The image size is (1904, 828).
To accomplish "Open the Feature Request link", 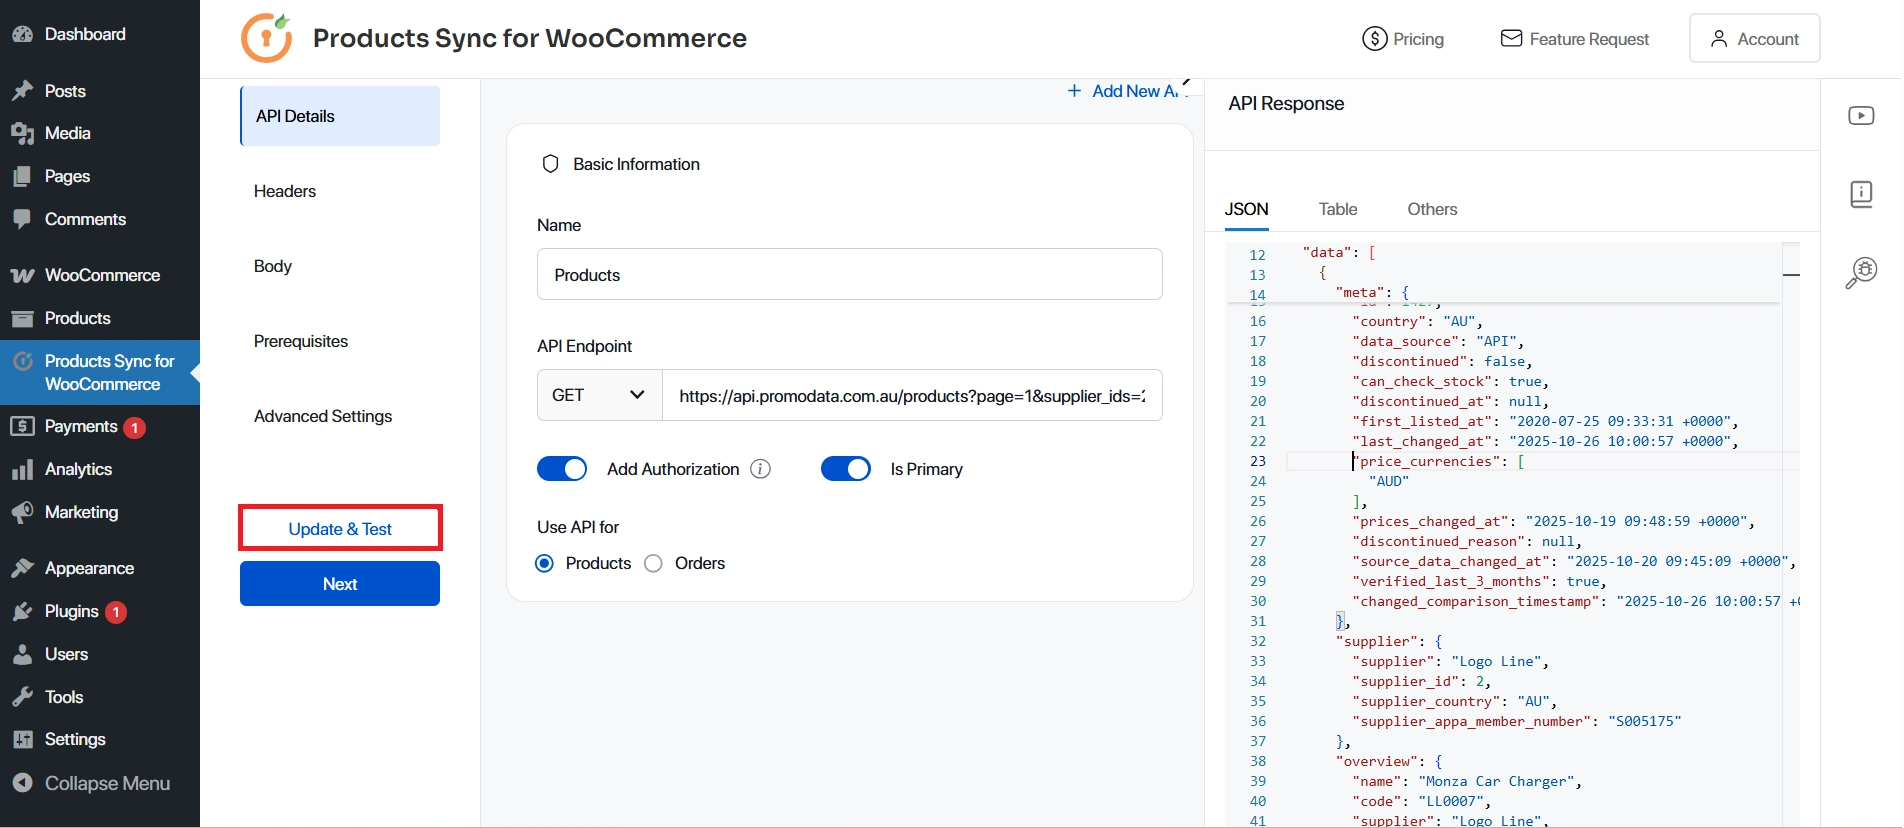I will (x=1575, y=39).
